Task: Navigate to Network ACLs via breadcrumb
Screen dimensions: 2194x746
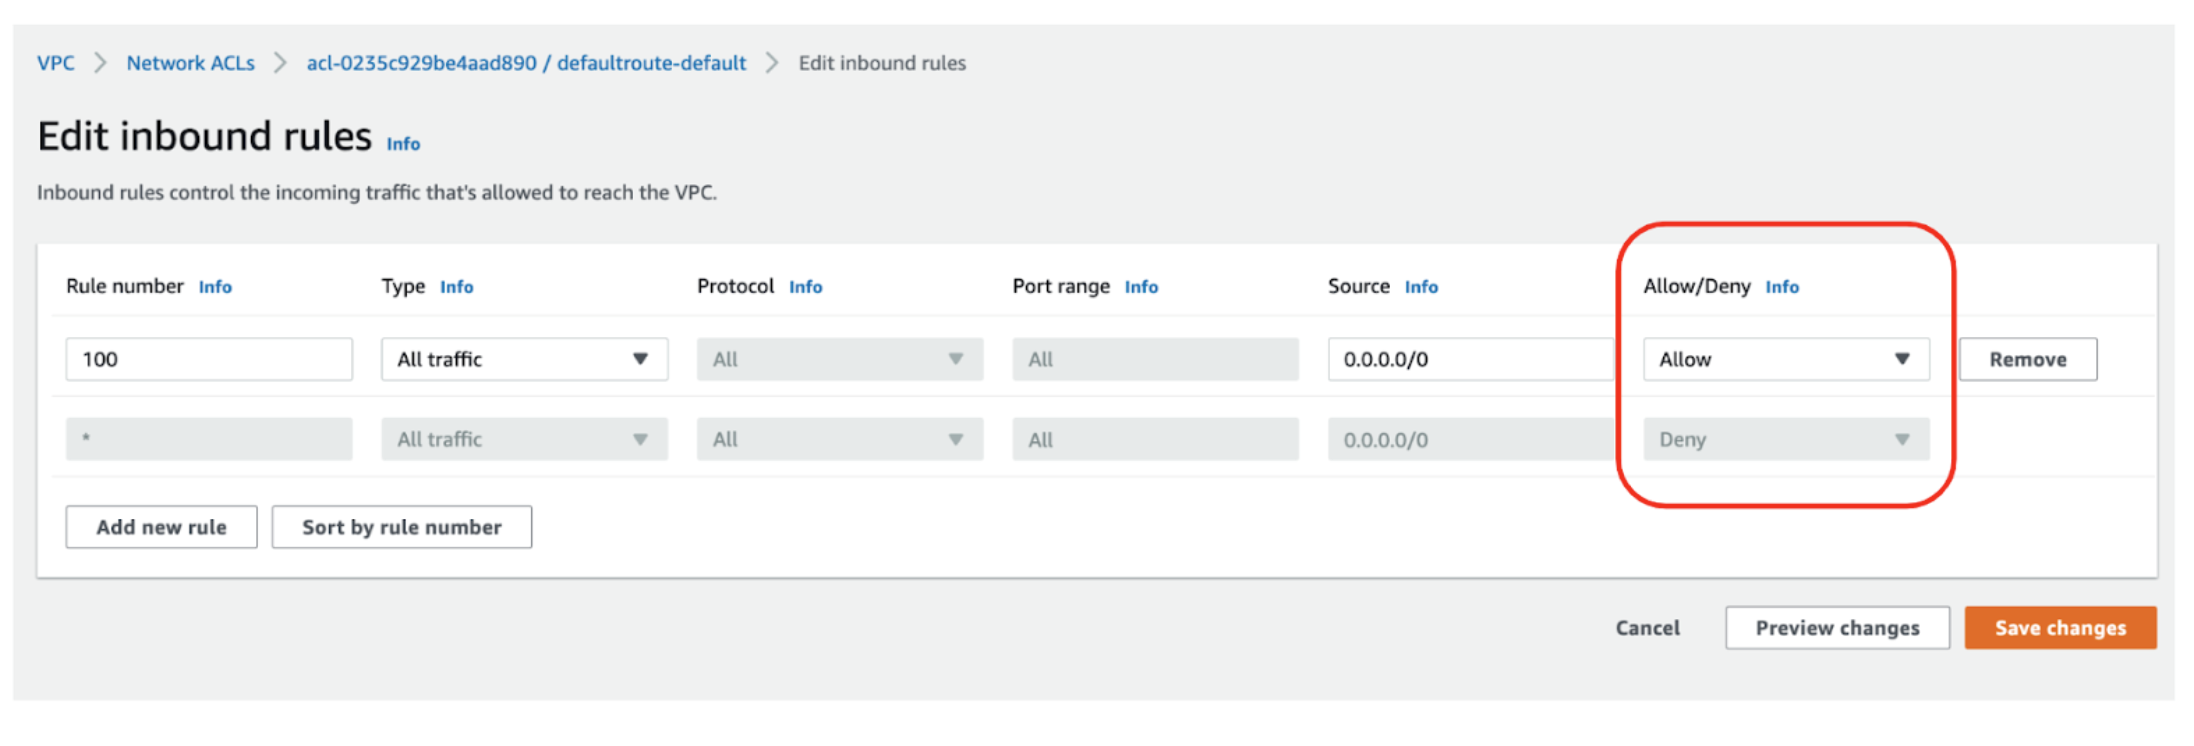Action: click(x=190, y=62)
